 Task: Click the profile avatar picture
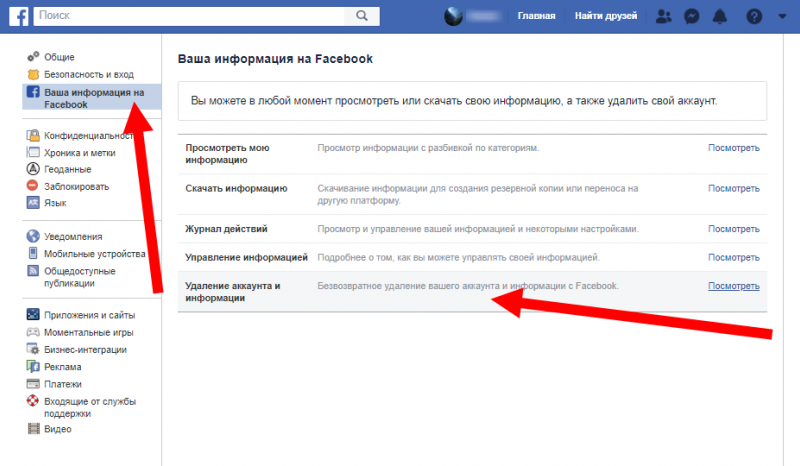(x=453, y=16)
